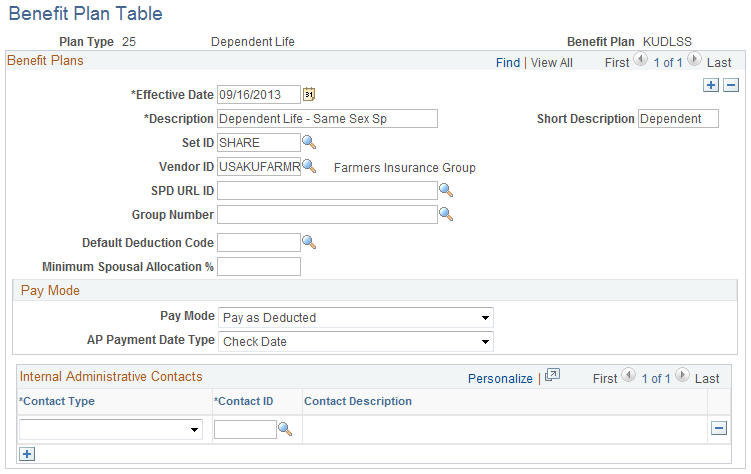Click into the Set ID field
751x474 pixels.
(x=259, y=142)
